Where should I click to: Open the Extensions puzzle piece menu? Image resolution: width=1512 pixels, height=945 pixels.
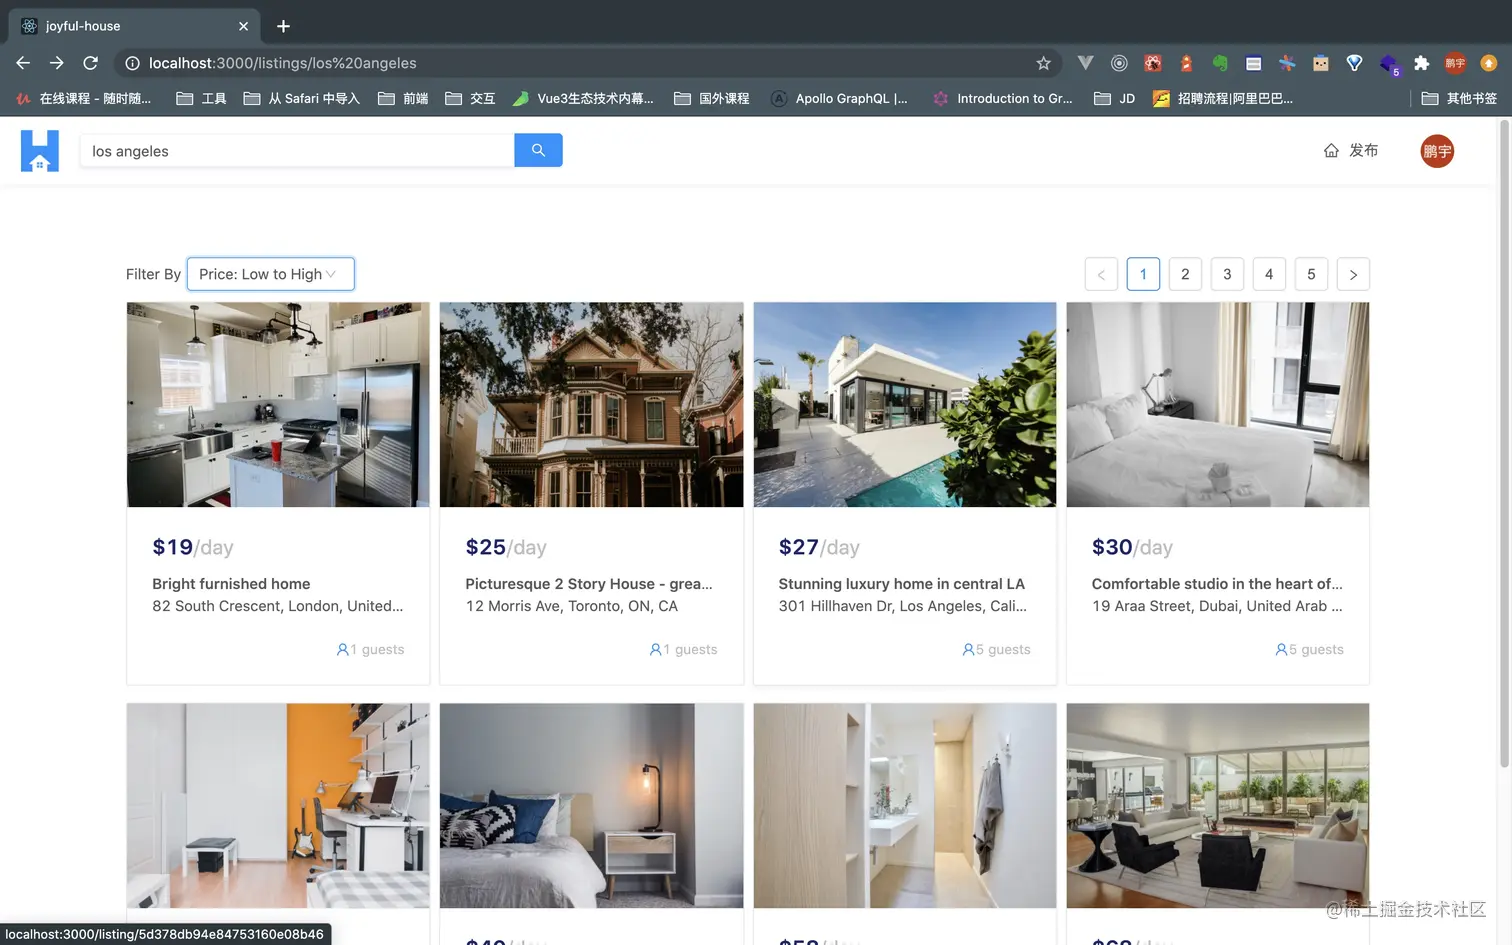[x=1421, y=63]
